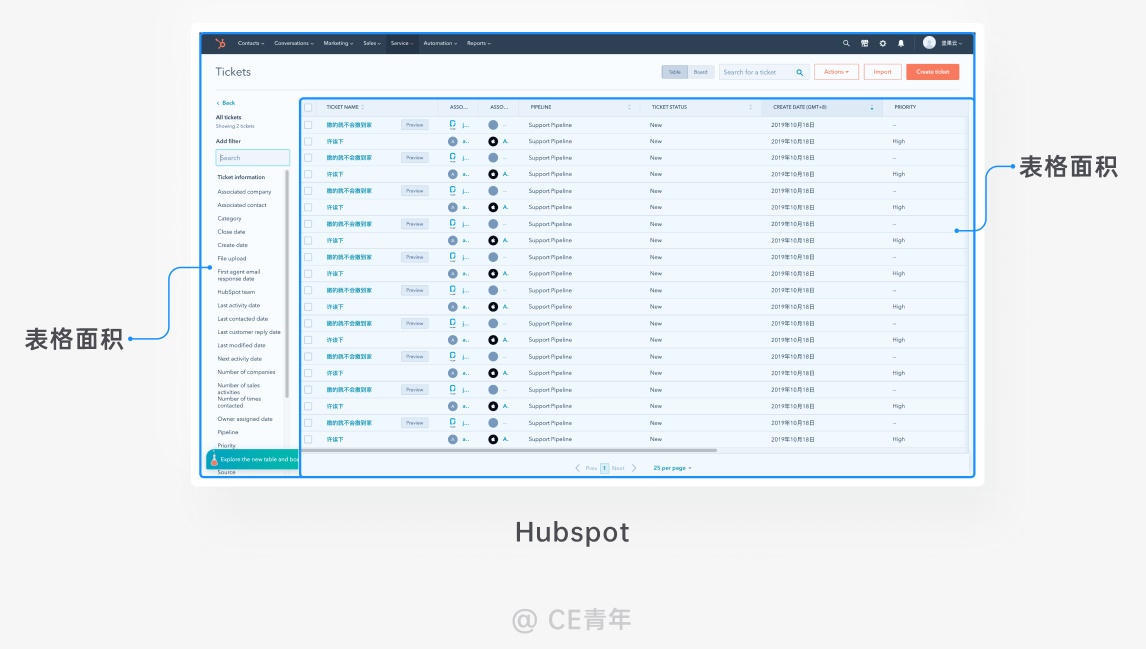Click the Back arrow chevron in sidebar
Screen dimensions: 1146x649
tap(218, 103)
